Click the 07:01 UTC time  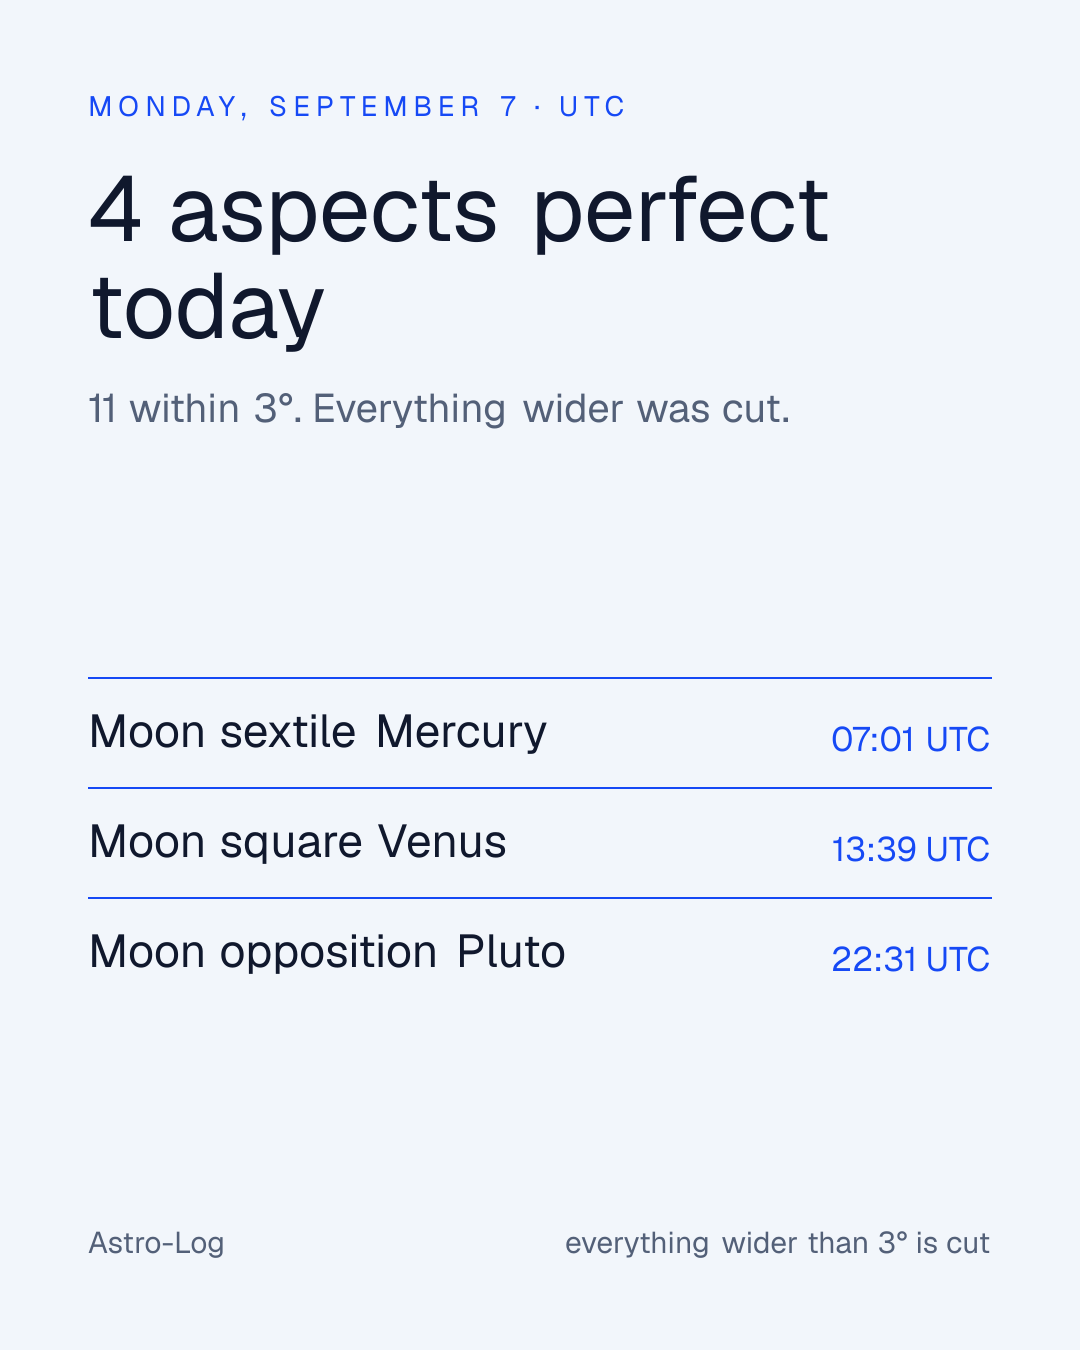tap(910, 739)
